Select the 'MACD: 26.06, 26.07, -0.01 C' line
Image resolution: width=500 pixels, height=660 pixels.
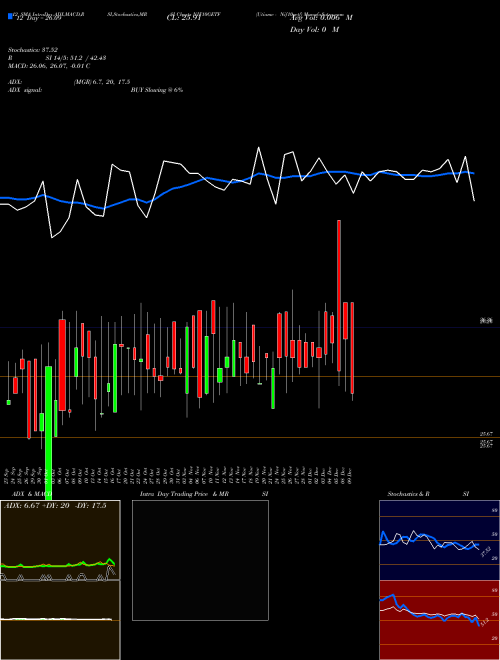coord(49,66)
